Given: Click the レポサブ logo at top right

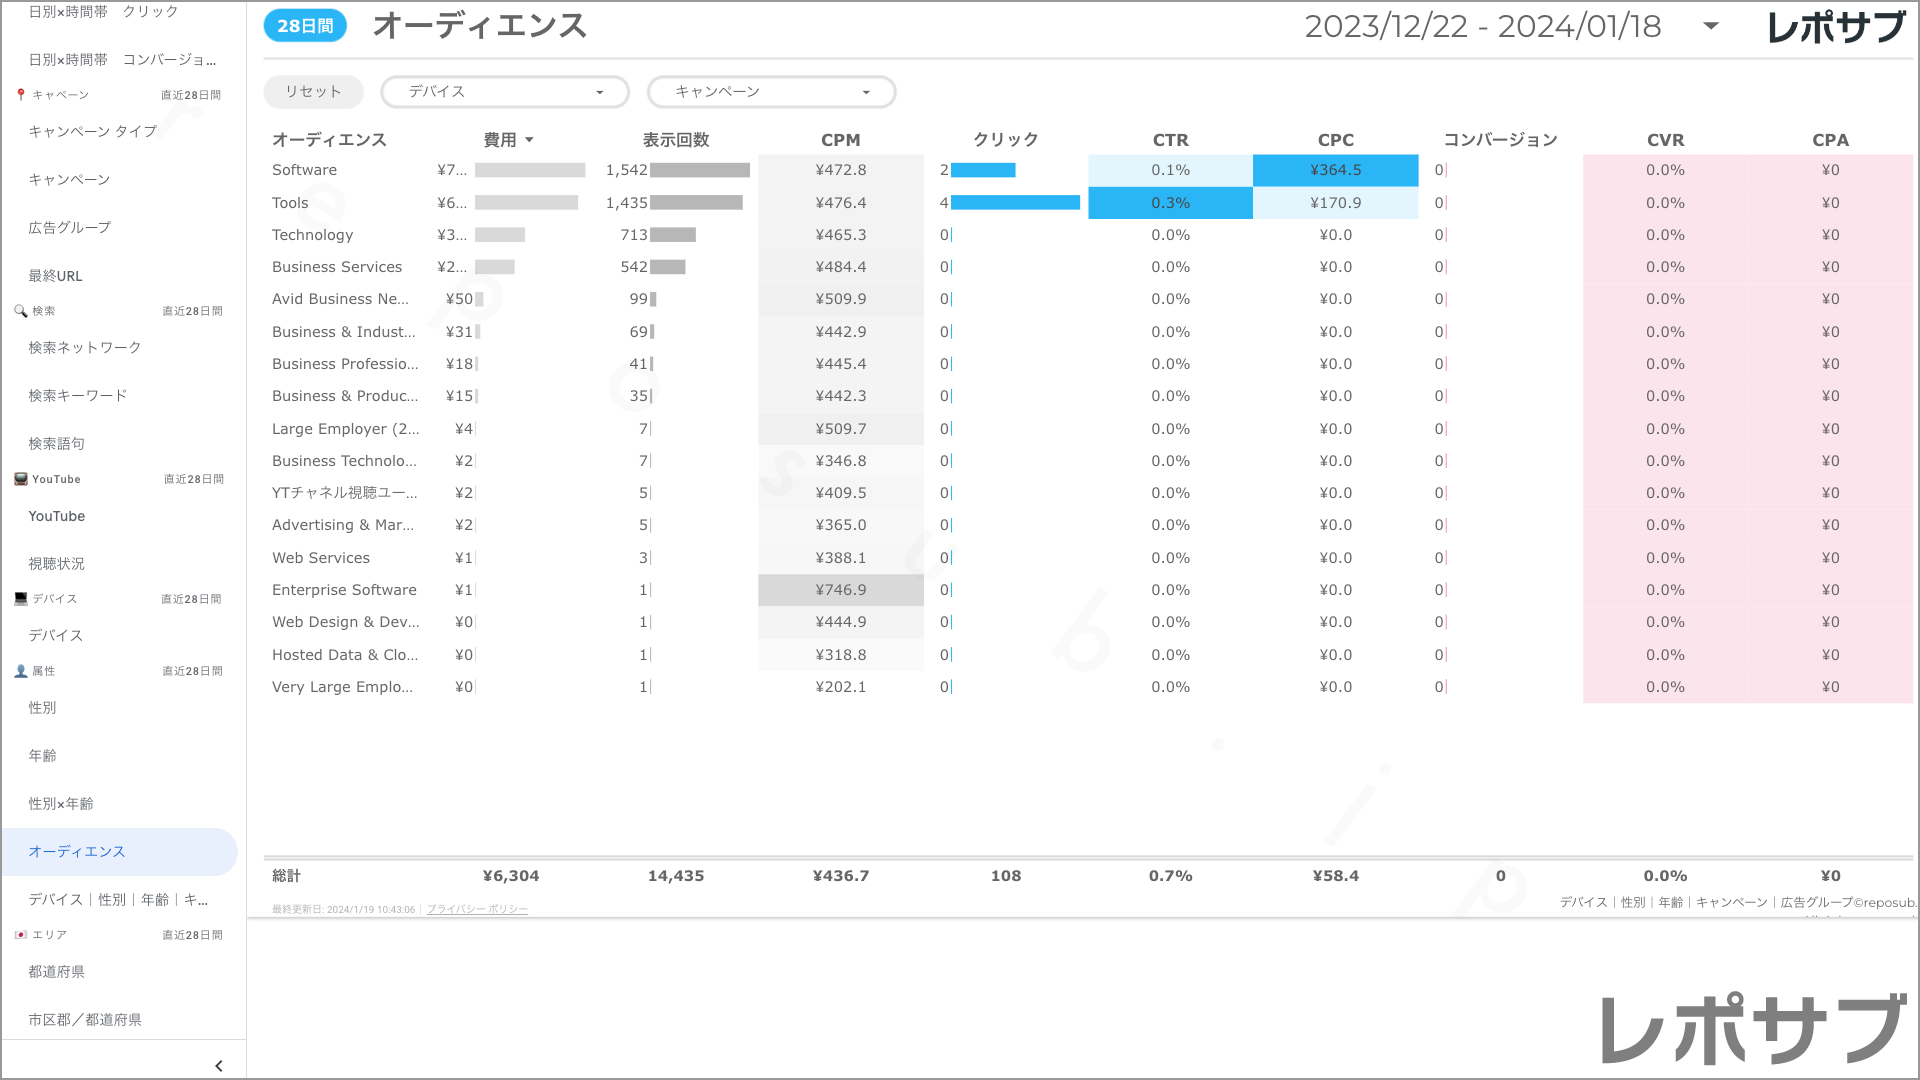Looking at the screenshot, I should pos(1836,27).
